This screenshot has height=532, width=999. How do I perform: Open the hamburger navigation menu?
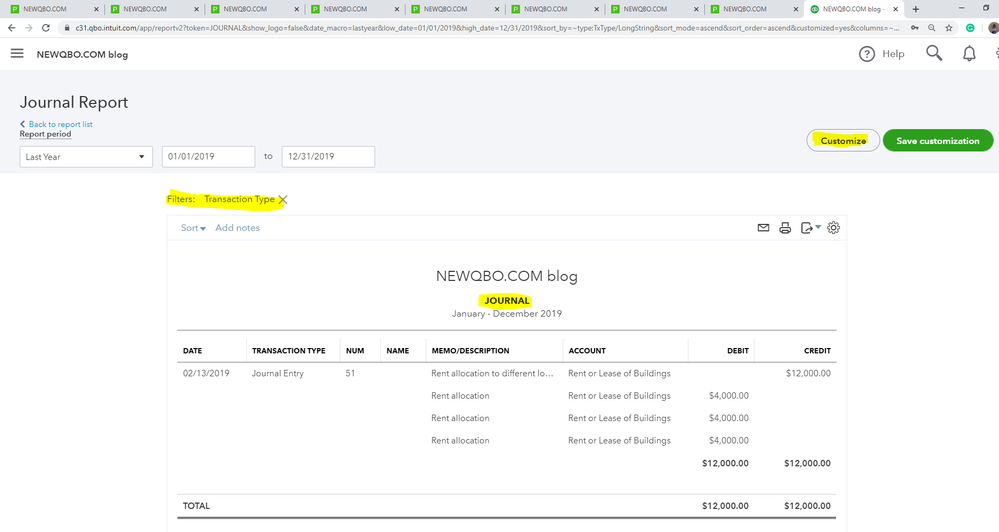tap(17, 54)
